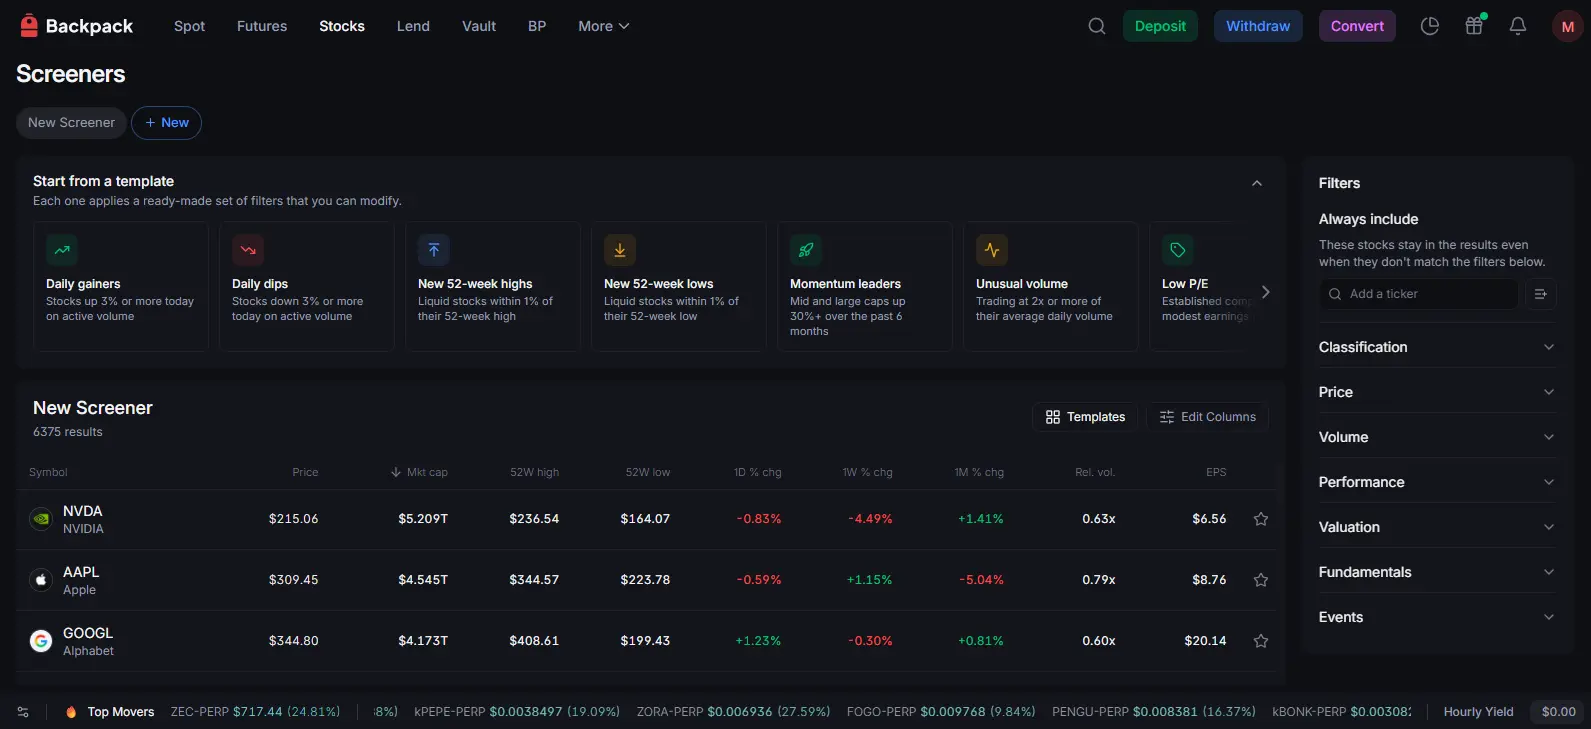The width and height of the screenshot is (1591, 729).
Task: Click the Convert button
Action: coord(1357,26)
